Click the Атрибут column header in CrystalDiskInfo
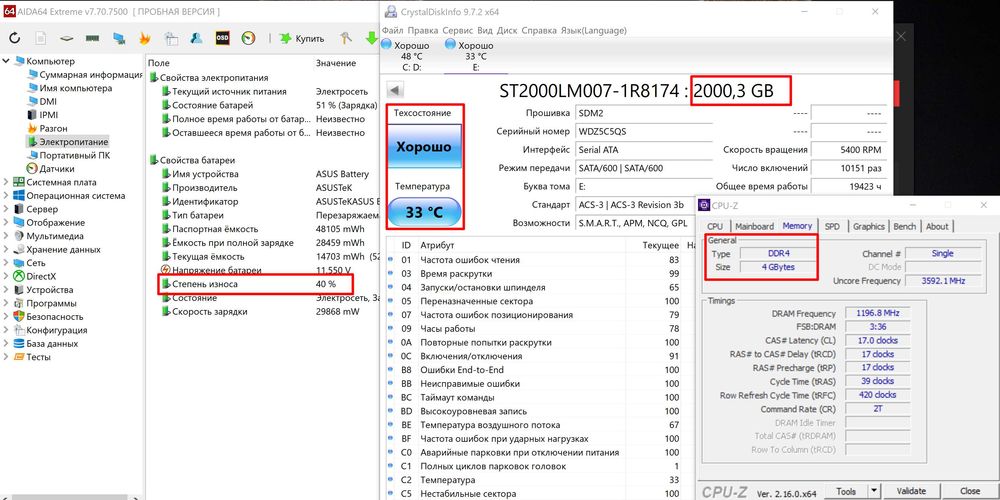The height and width of the screenshot is (500, 1000). 436,246
